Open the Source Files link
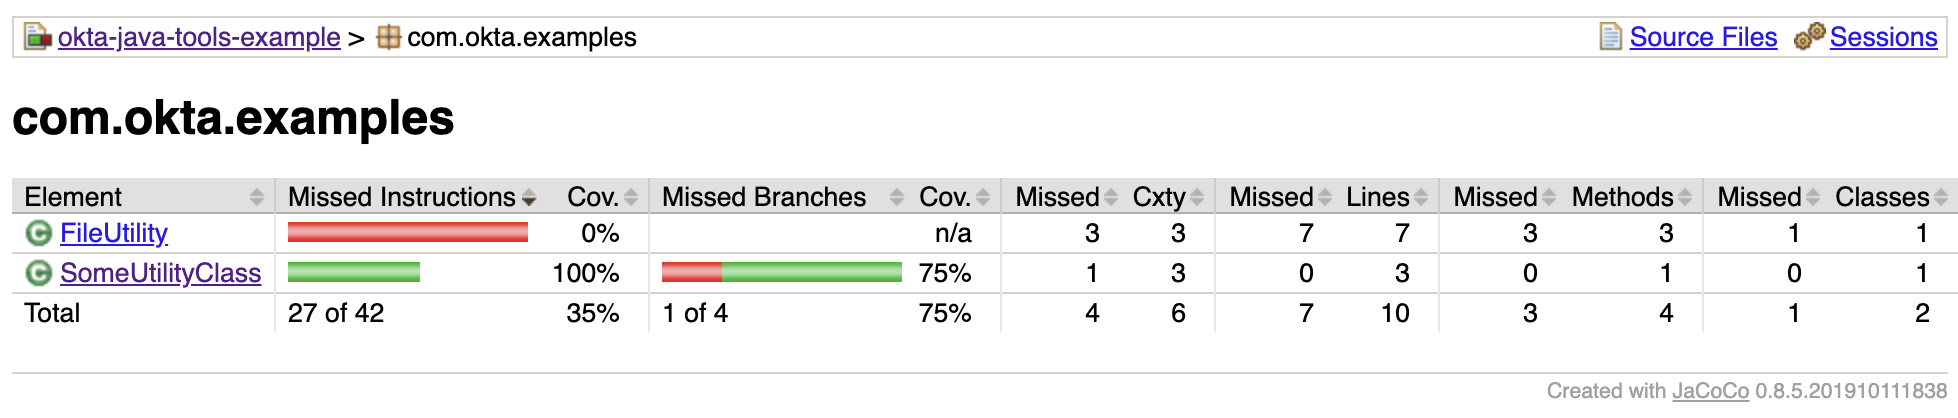1958x418 pixels. [x=1703, y=37]
